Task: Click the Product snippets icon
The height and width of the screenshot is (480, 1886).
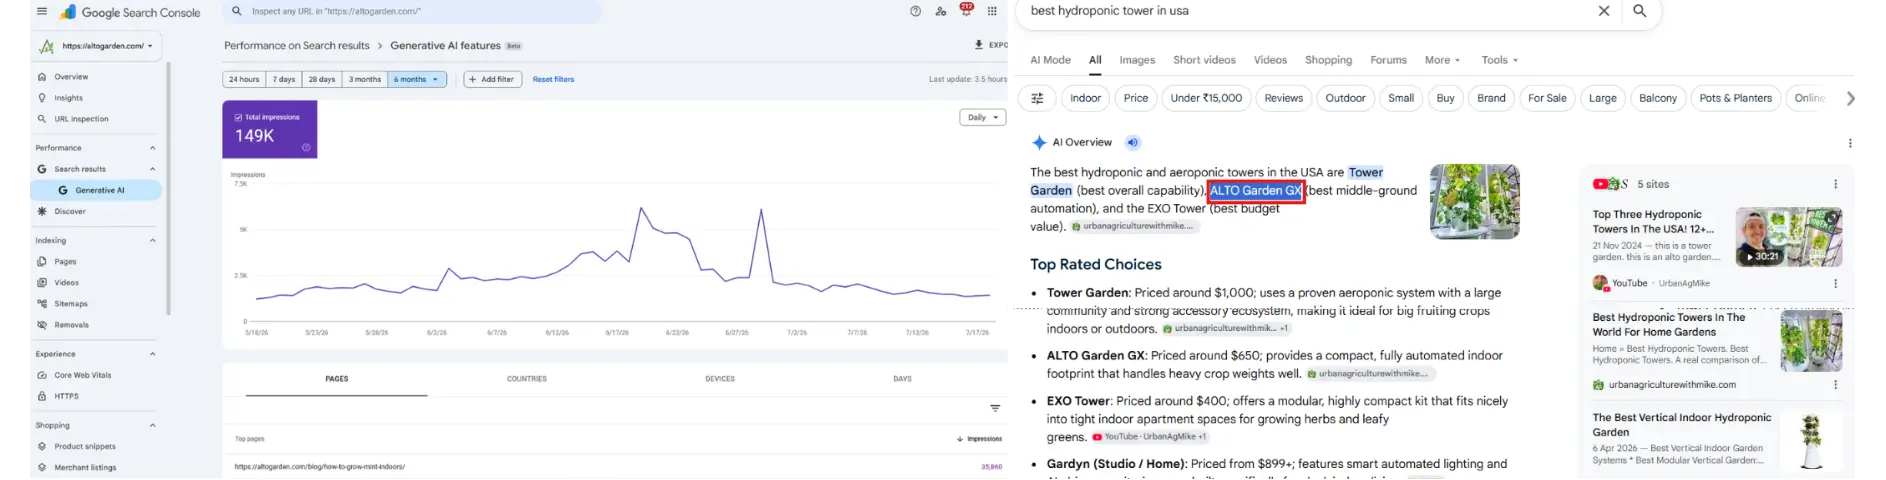Action: tap(42, 446)
